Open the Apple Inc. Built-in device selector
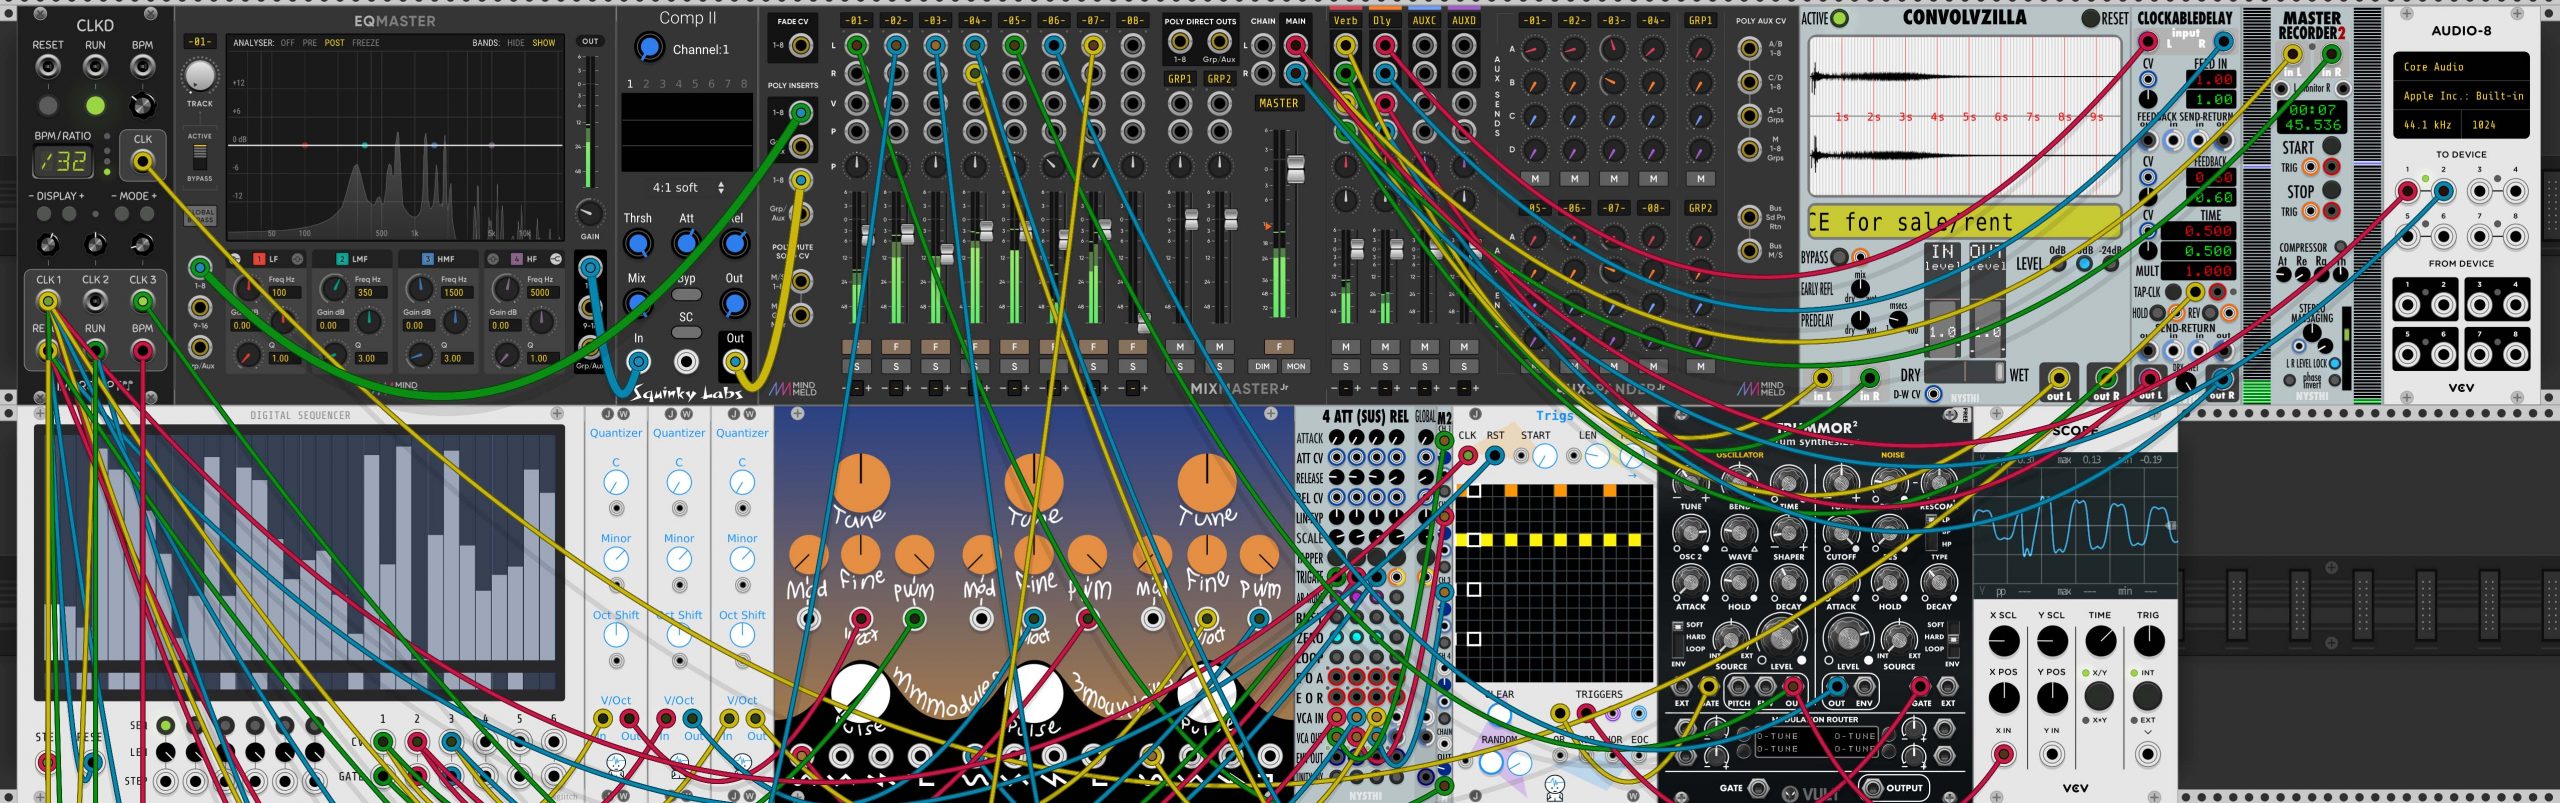Viewport: 2560px width, 803px height. pyautogui.click(x=2461, y=96)
